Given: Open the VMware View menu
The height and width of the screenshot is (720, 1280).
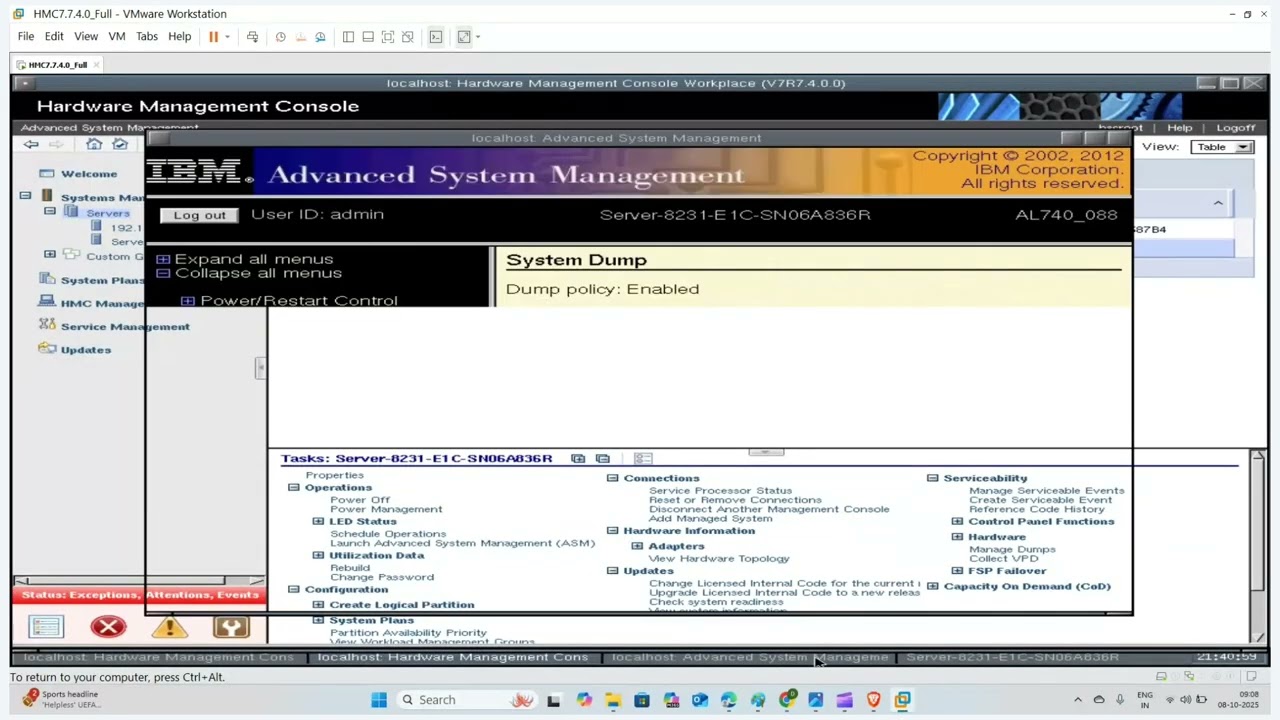Looking at the screenshot, I should coord(86,37).
